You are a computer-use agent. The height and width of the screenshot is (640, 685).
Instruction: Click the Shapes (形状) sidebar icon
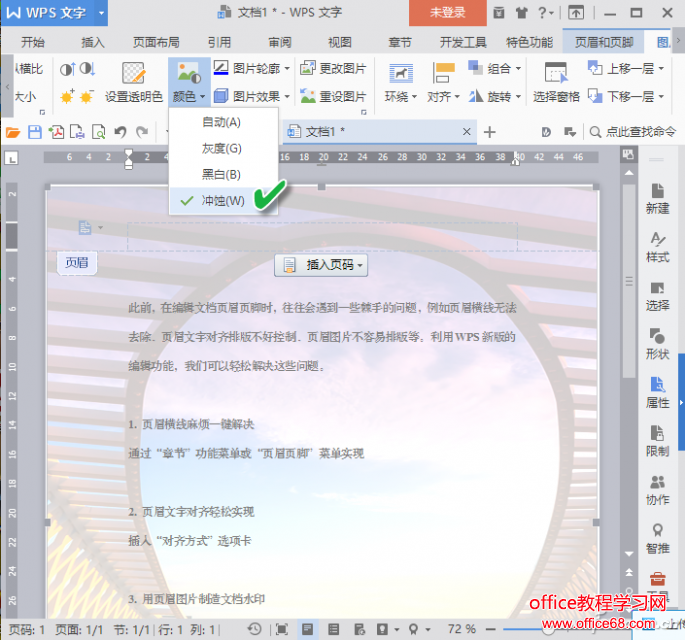pyautogui.click(x=657, y=344)
